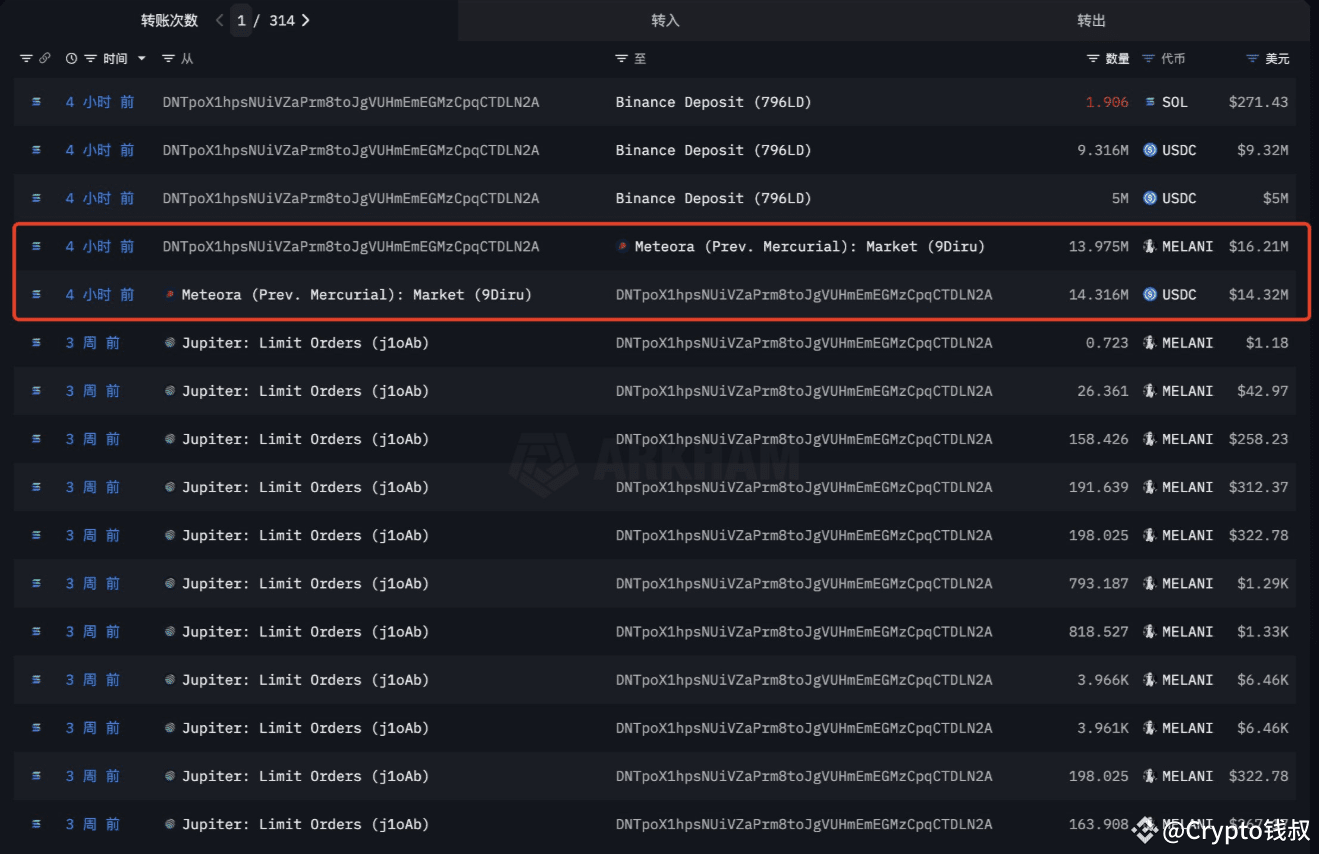Open Binance Deposit (796LD) in the 5M row
1319x854 pixels.
[x=713, y=198]
